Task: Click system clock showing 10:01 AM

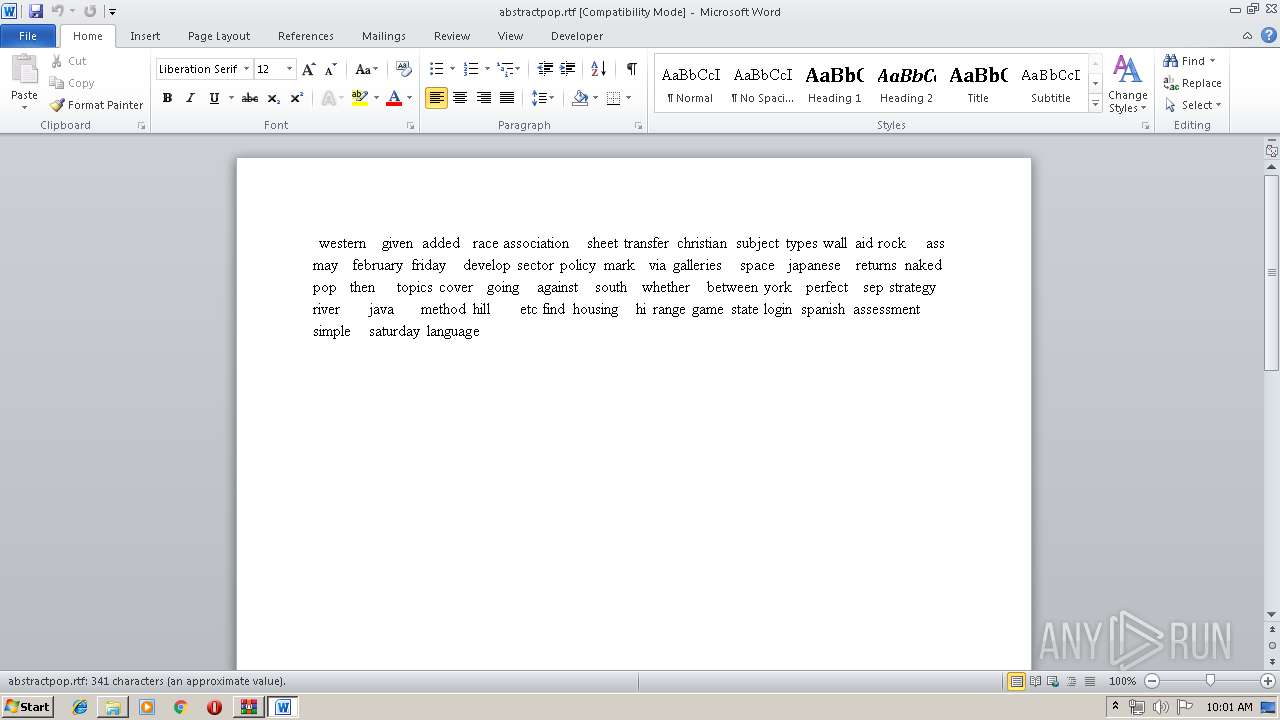Action: point(1229,707)
